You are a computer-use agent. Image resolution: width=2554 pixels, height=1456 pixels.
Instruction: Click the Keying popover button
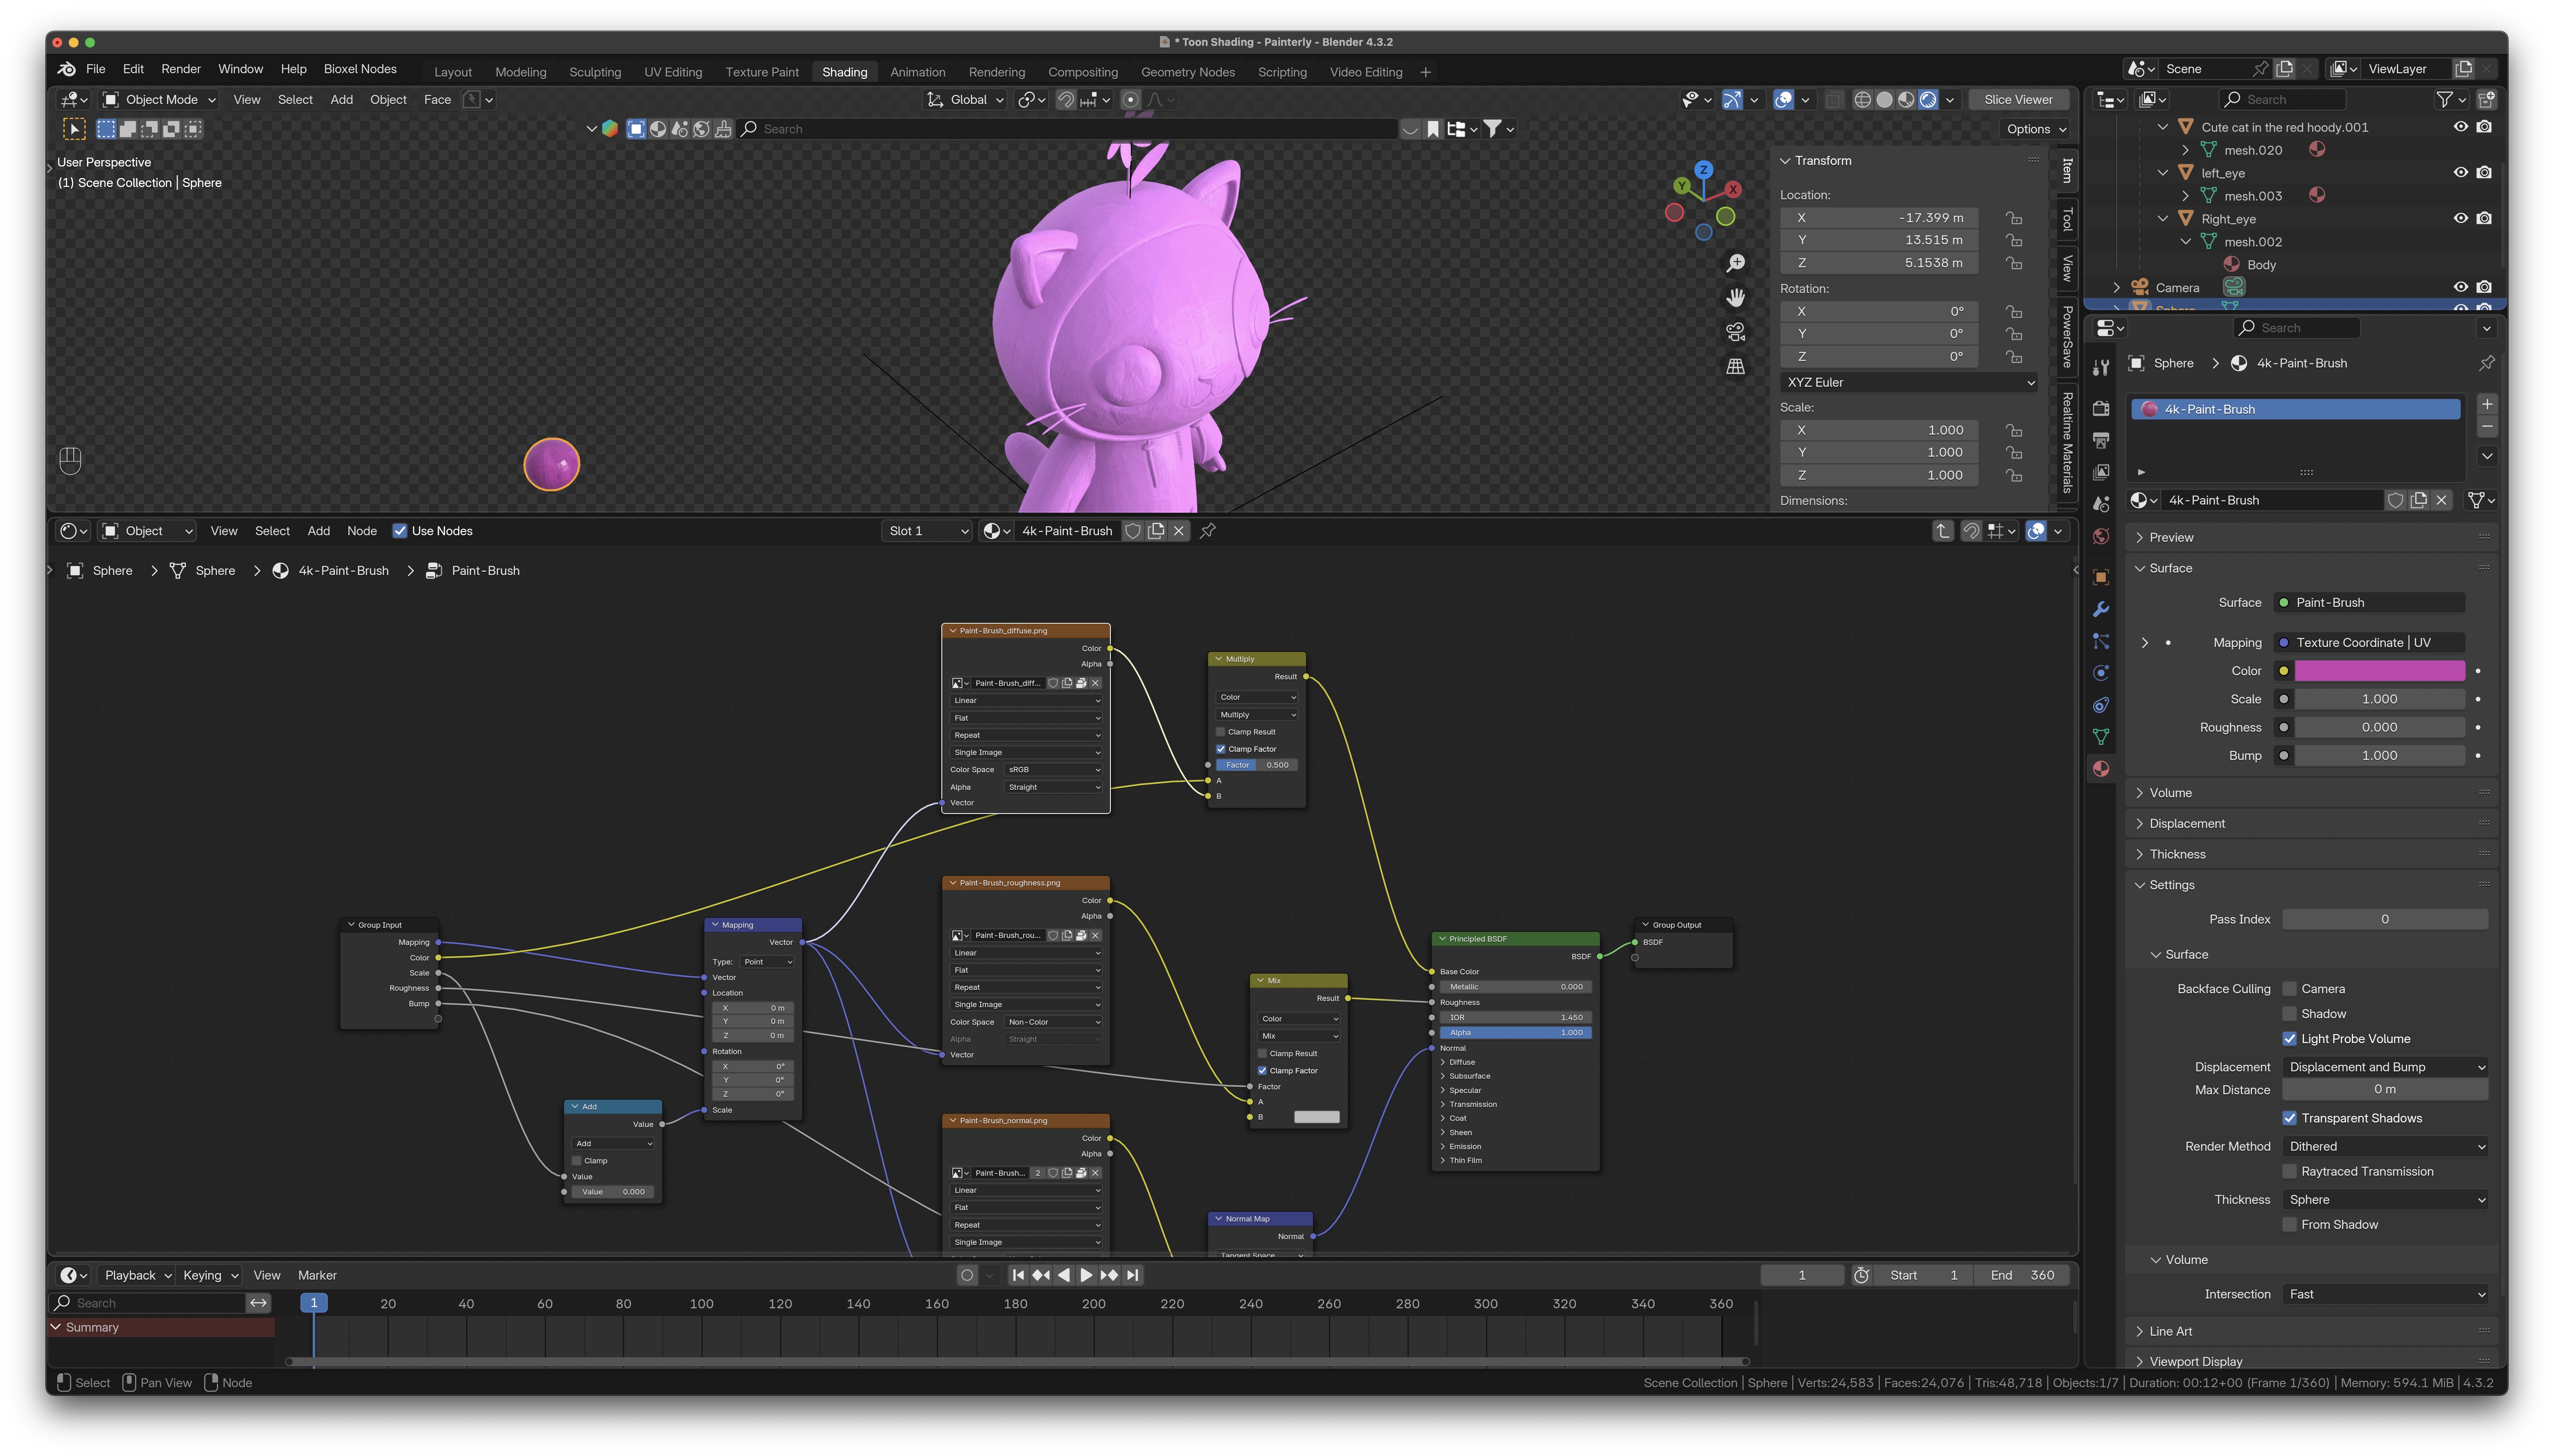210,1275
